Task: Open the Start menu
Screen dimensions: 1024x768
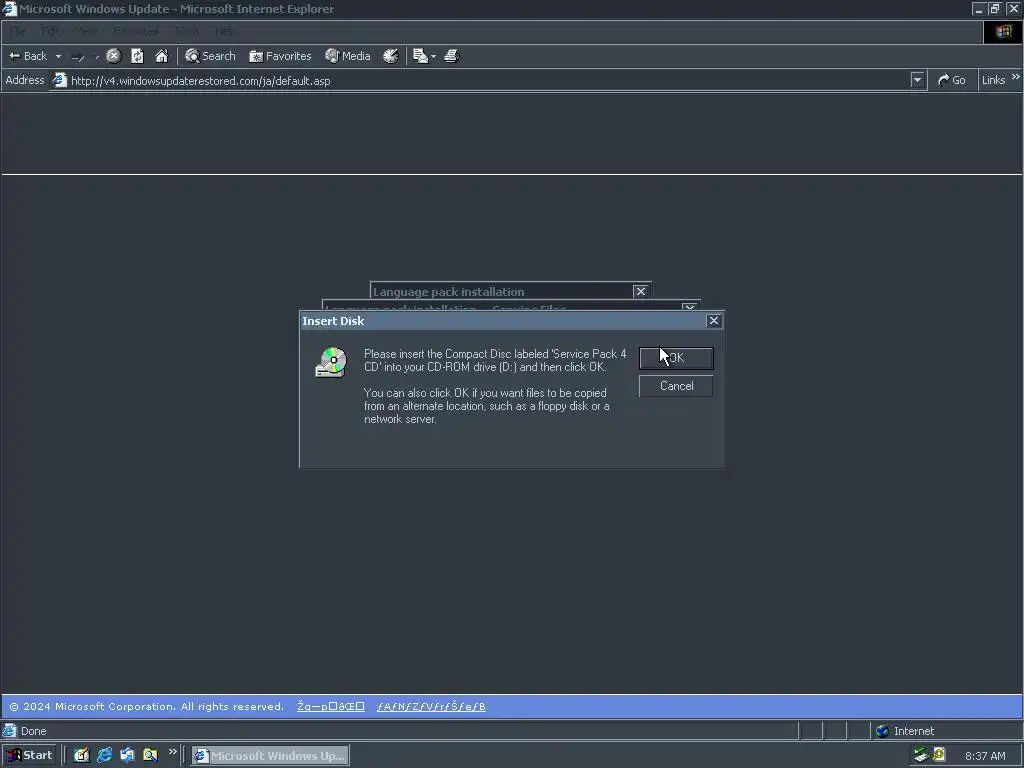Action: pos(29,756)
